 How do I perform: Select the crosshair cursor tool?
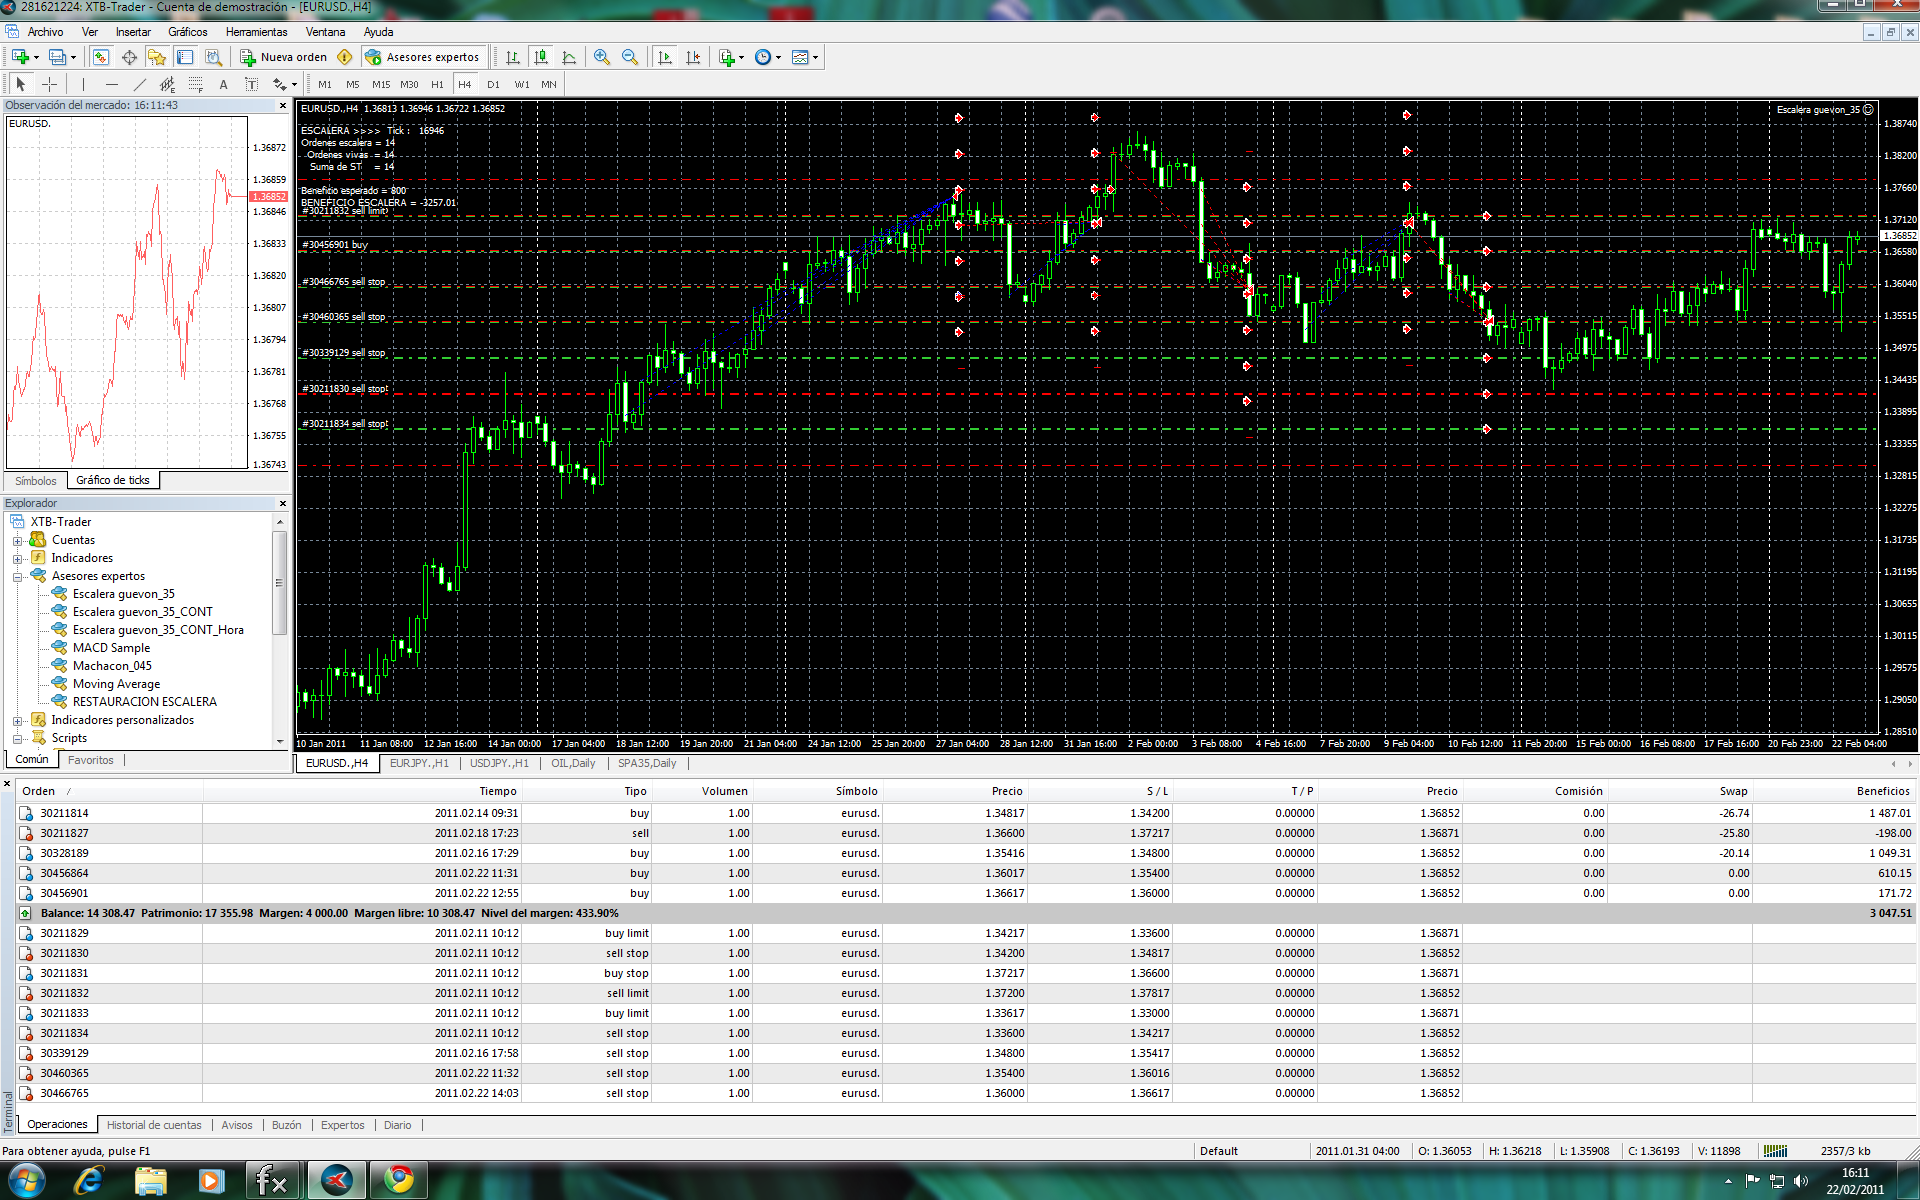[x=49, y=85]
